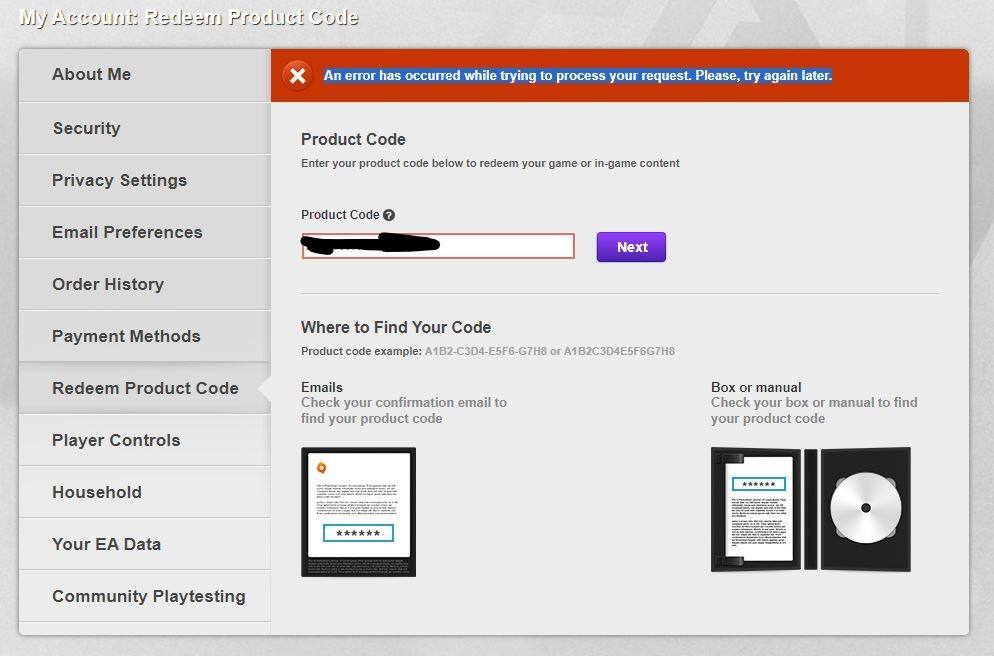This screenshot has width=994, height=656.
Task: Click the game box and disc illustration
Action: coord(810,509)
